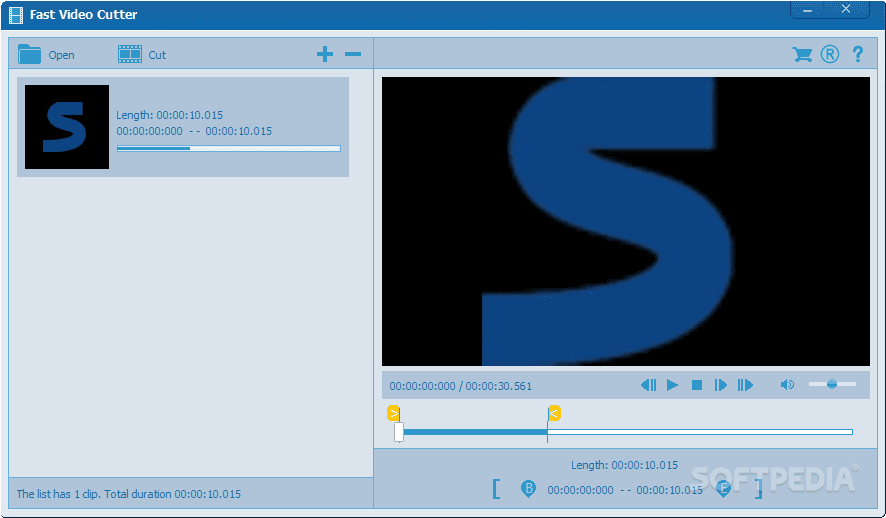Step forward one frame
Screen dimensions: 886x518
[720, 385]
